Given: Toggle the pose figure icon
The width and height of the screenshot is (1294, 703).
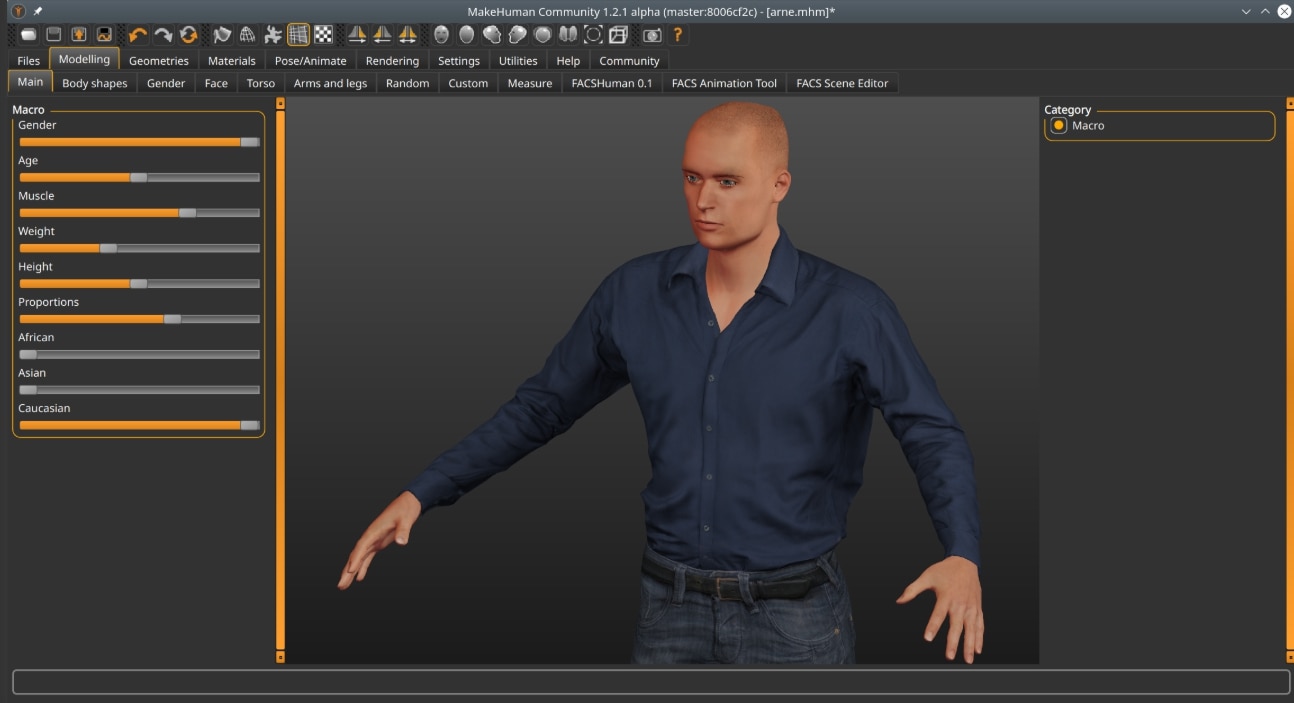Looking at the screenshot, I should click(273, 35).
